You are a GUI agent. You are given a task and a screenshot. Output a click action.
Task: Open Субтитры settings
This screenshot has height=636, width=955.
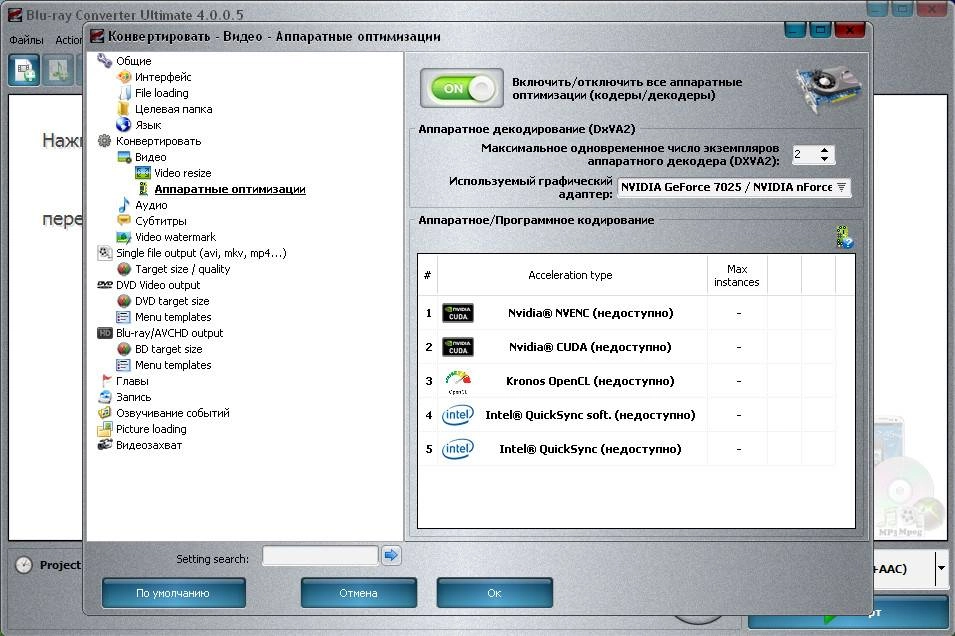[160, 221]
